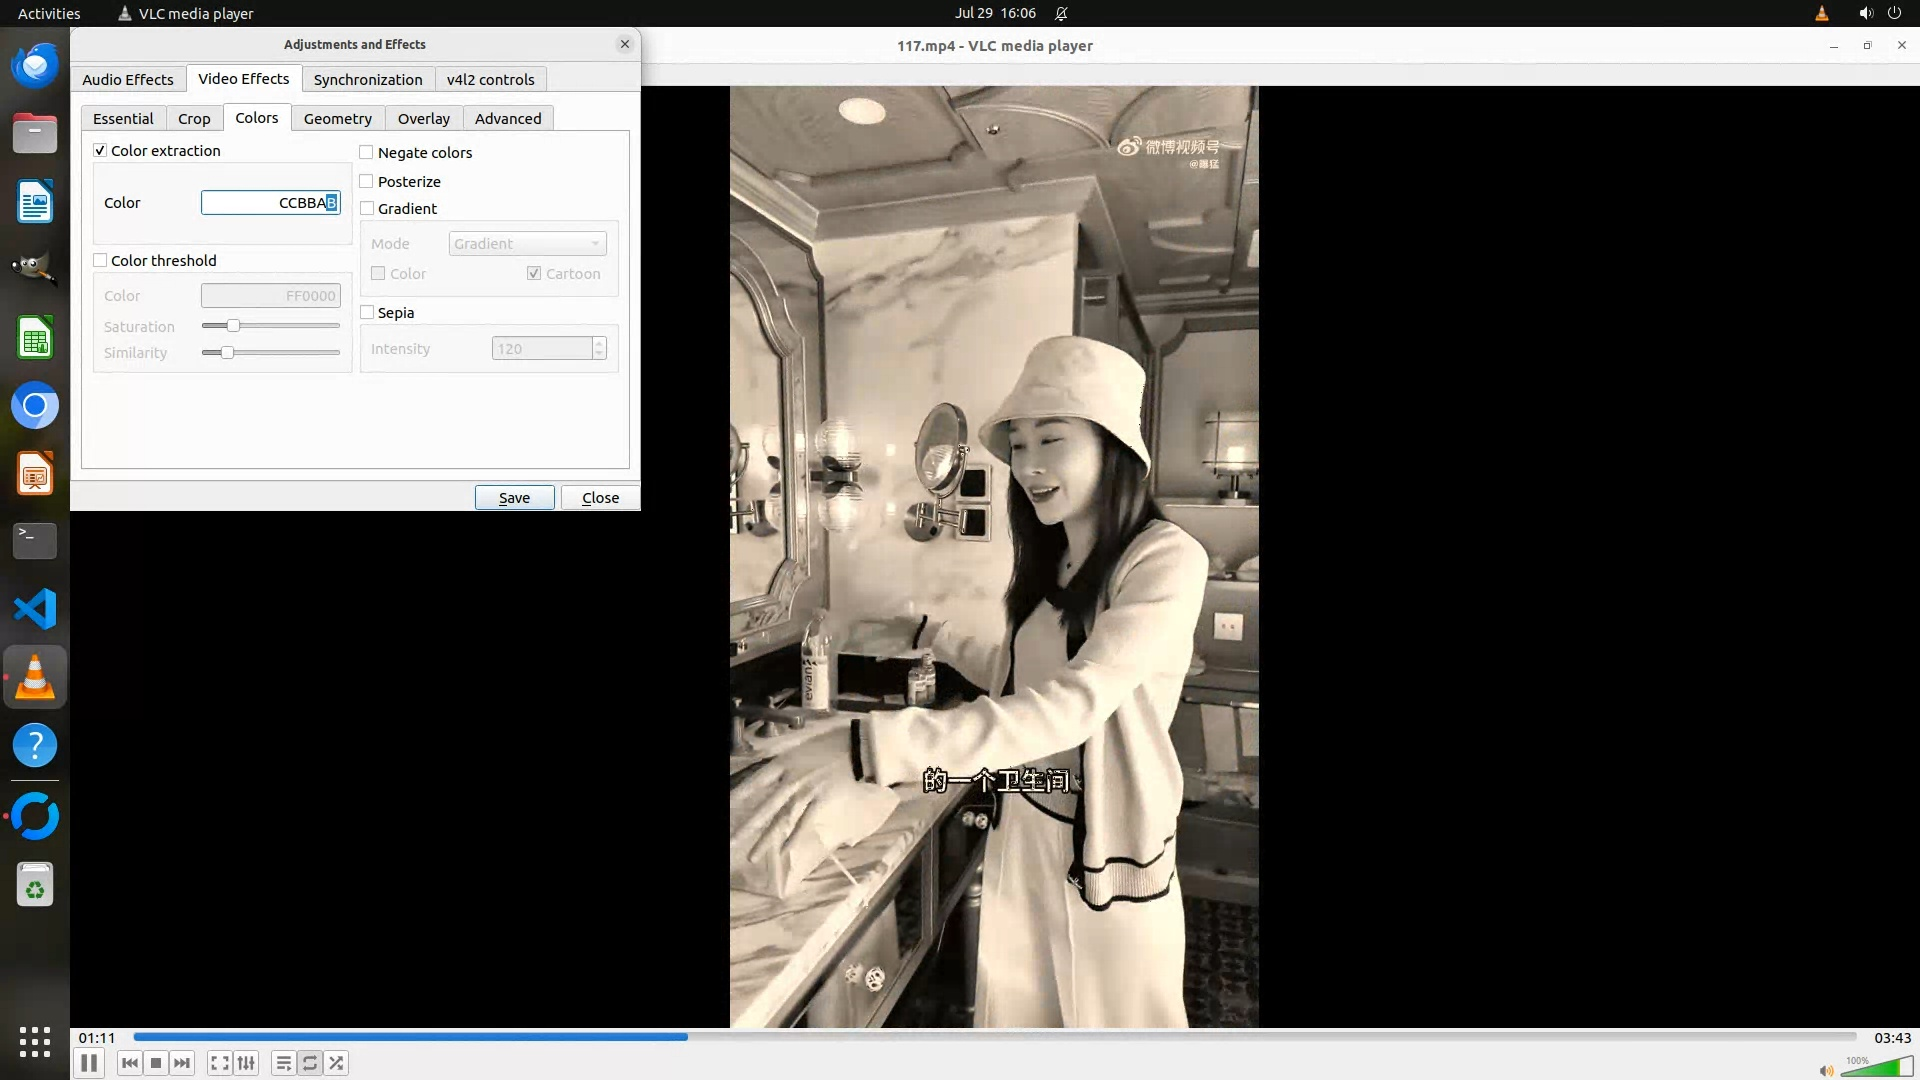Stop playback with the stop button
This screenshot has height=1080, width=1920.
[156, 1063]
